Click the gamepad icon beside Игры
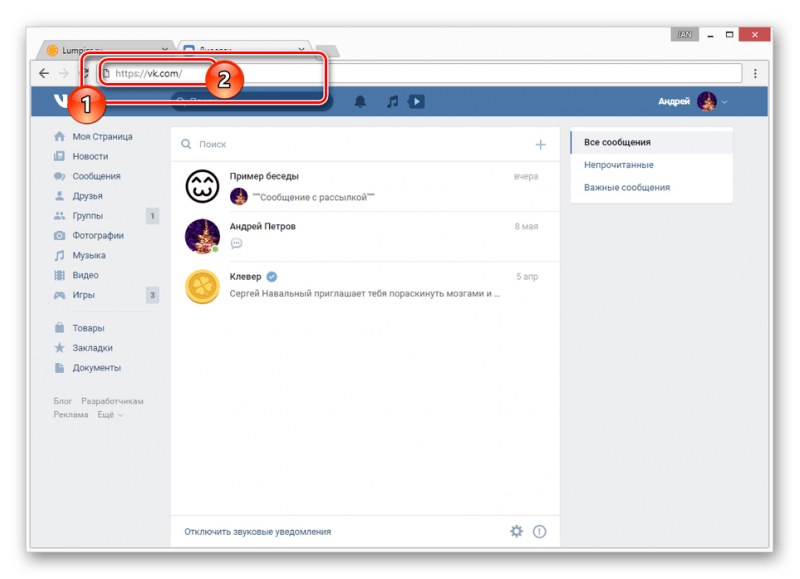The height and width of the screenshot is (579, 800). point(60,295)
